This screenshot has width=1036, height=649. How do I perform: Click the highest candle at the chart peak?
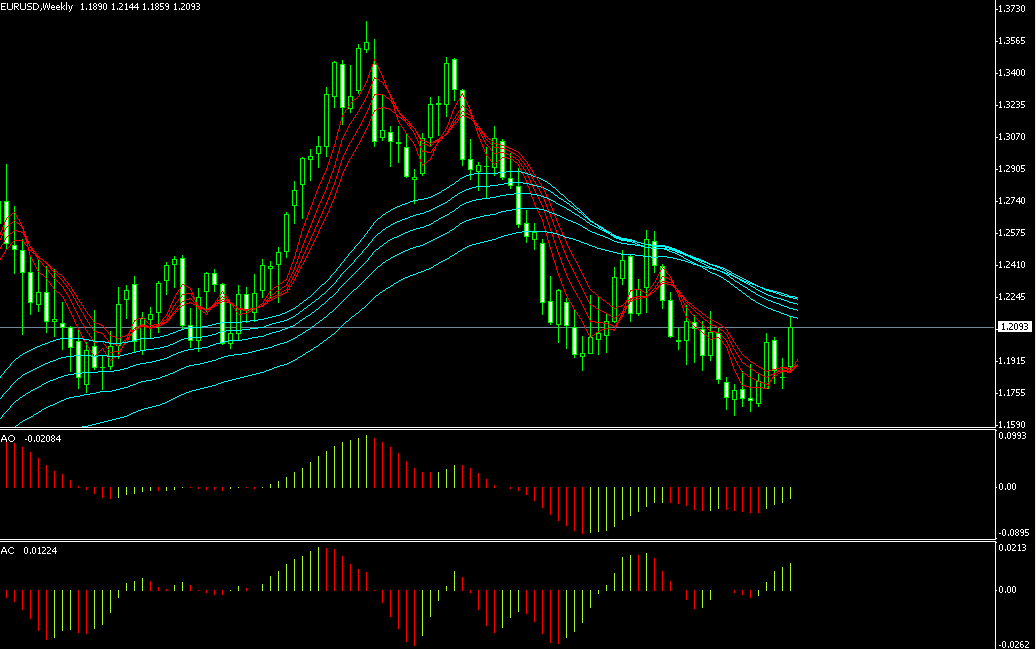[x=367, y=45]
